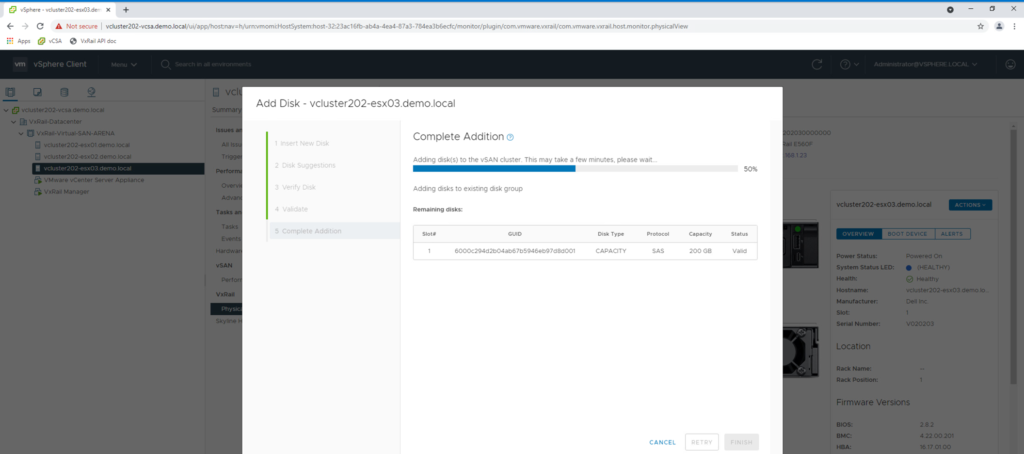Open the Storage inventory view
The image size is (1024, 454).
tap(64, 92)
